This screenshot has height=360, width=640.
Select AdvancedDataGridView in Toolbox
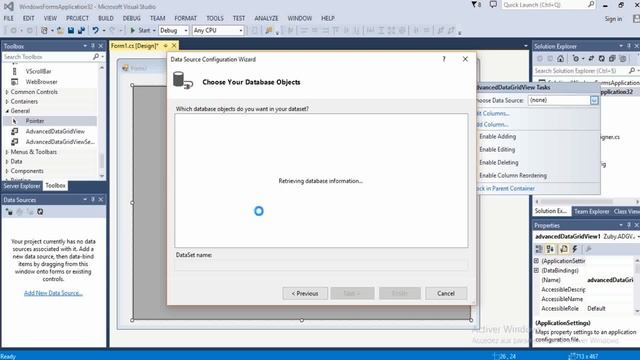(55, 131)
